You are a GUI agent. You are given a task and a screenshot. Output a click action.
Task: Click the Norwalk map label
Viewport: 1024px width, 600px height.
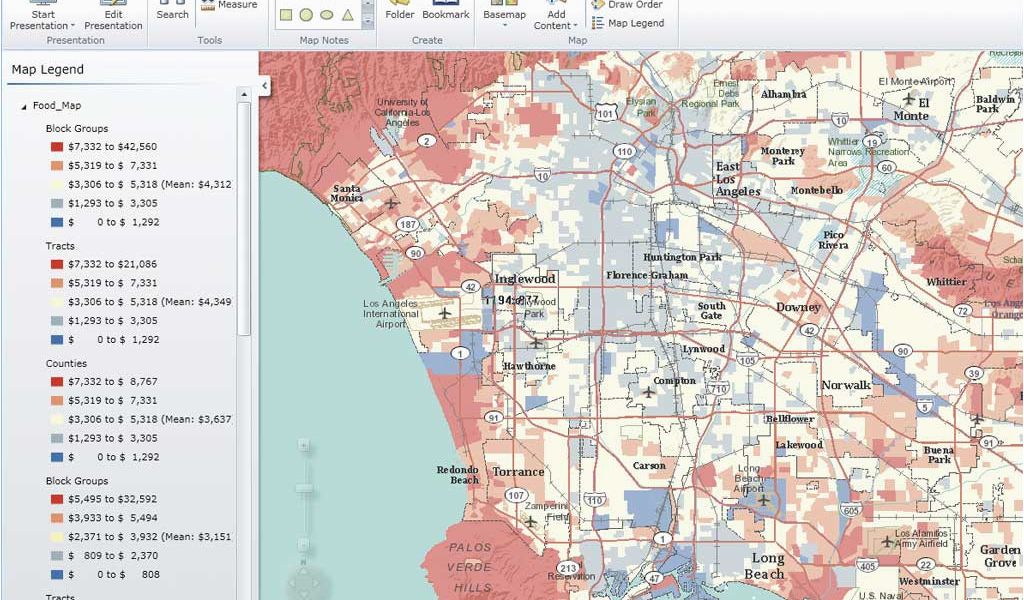pos(846,385)
